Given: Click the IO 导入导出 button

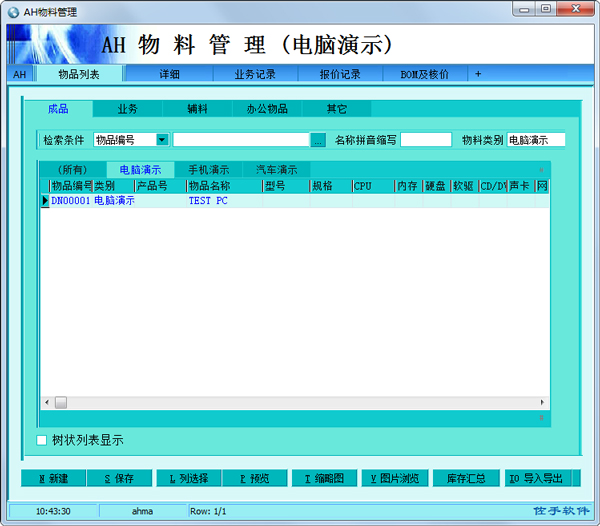Looking at the screenshot, I should pyautogui.click(x=538, y=478).
